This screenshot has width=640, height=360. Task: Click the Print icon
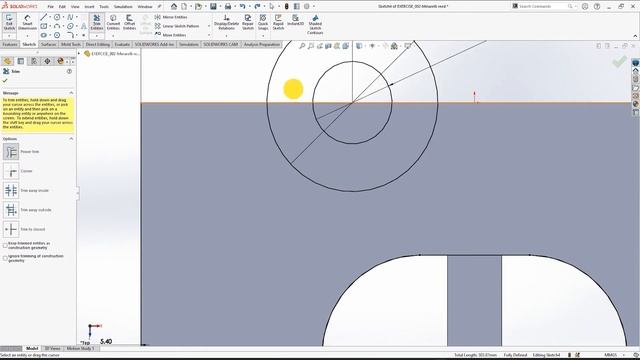pyautogui.click(x=228, y=6)
